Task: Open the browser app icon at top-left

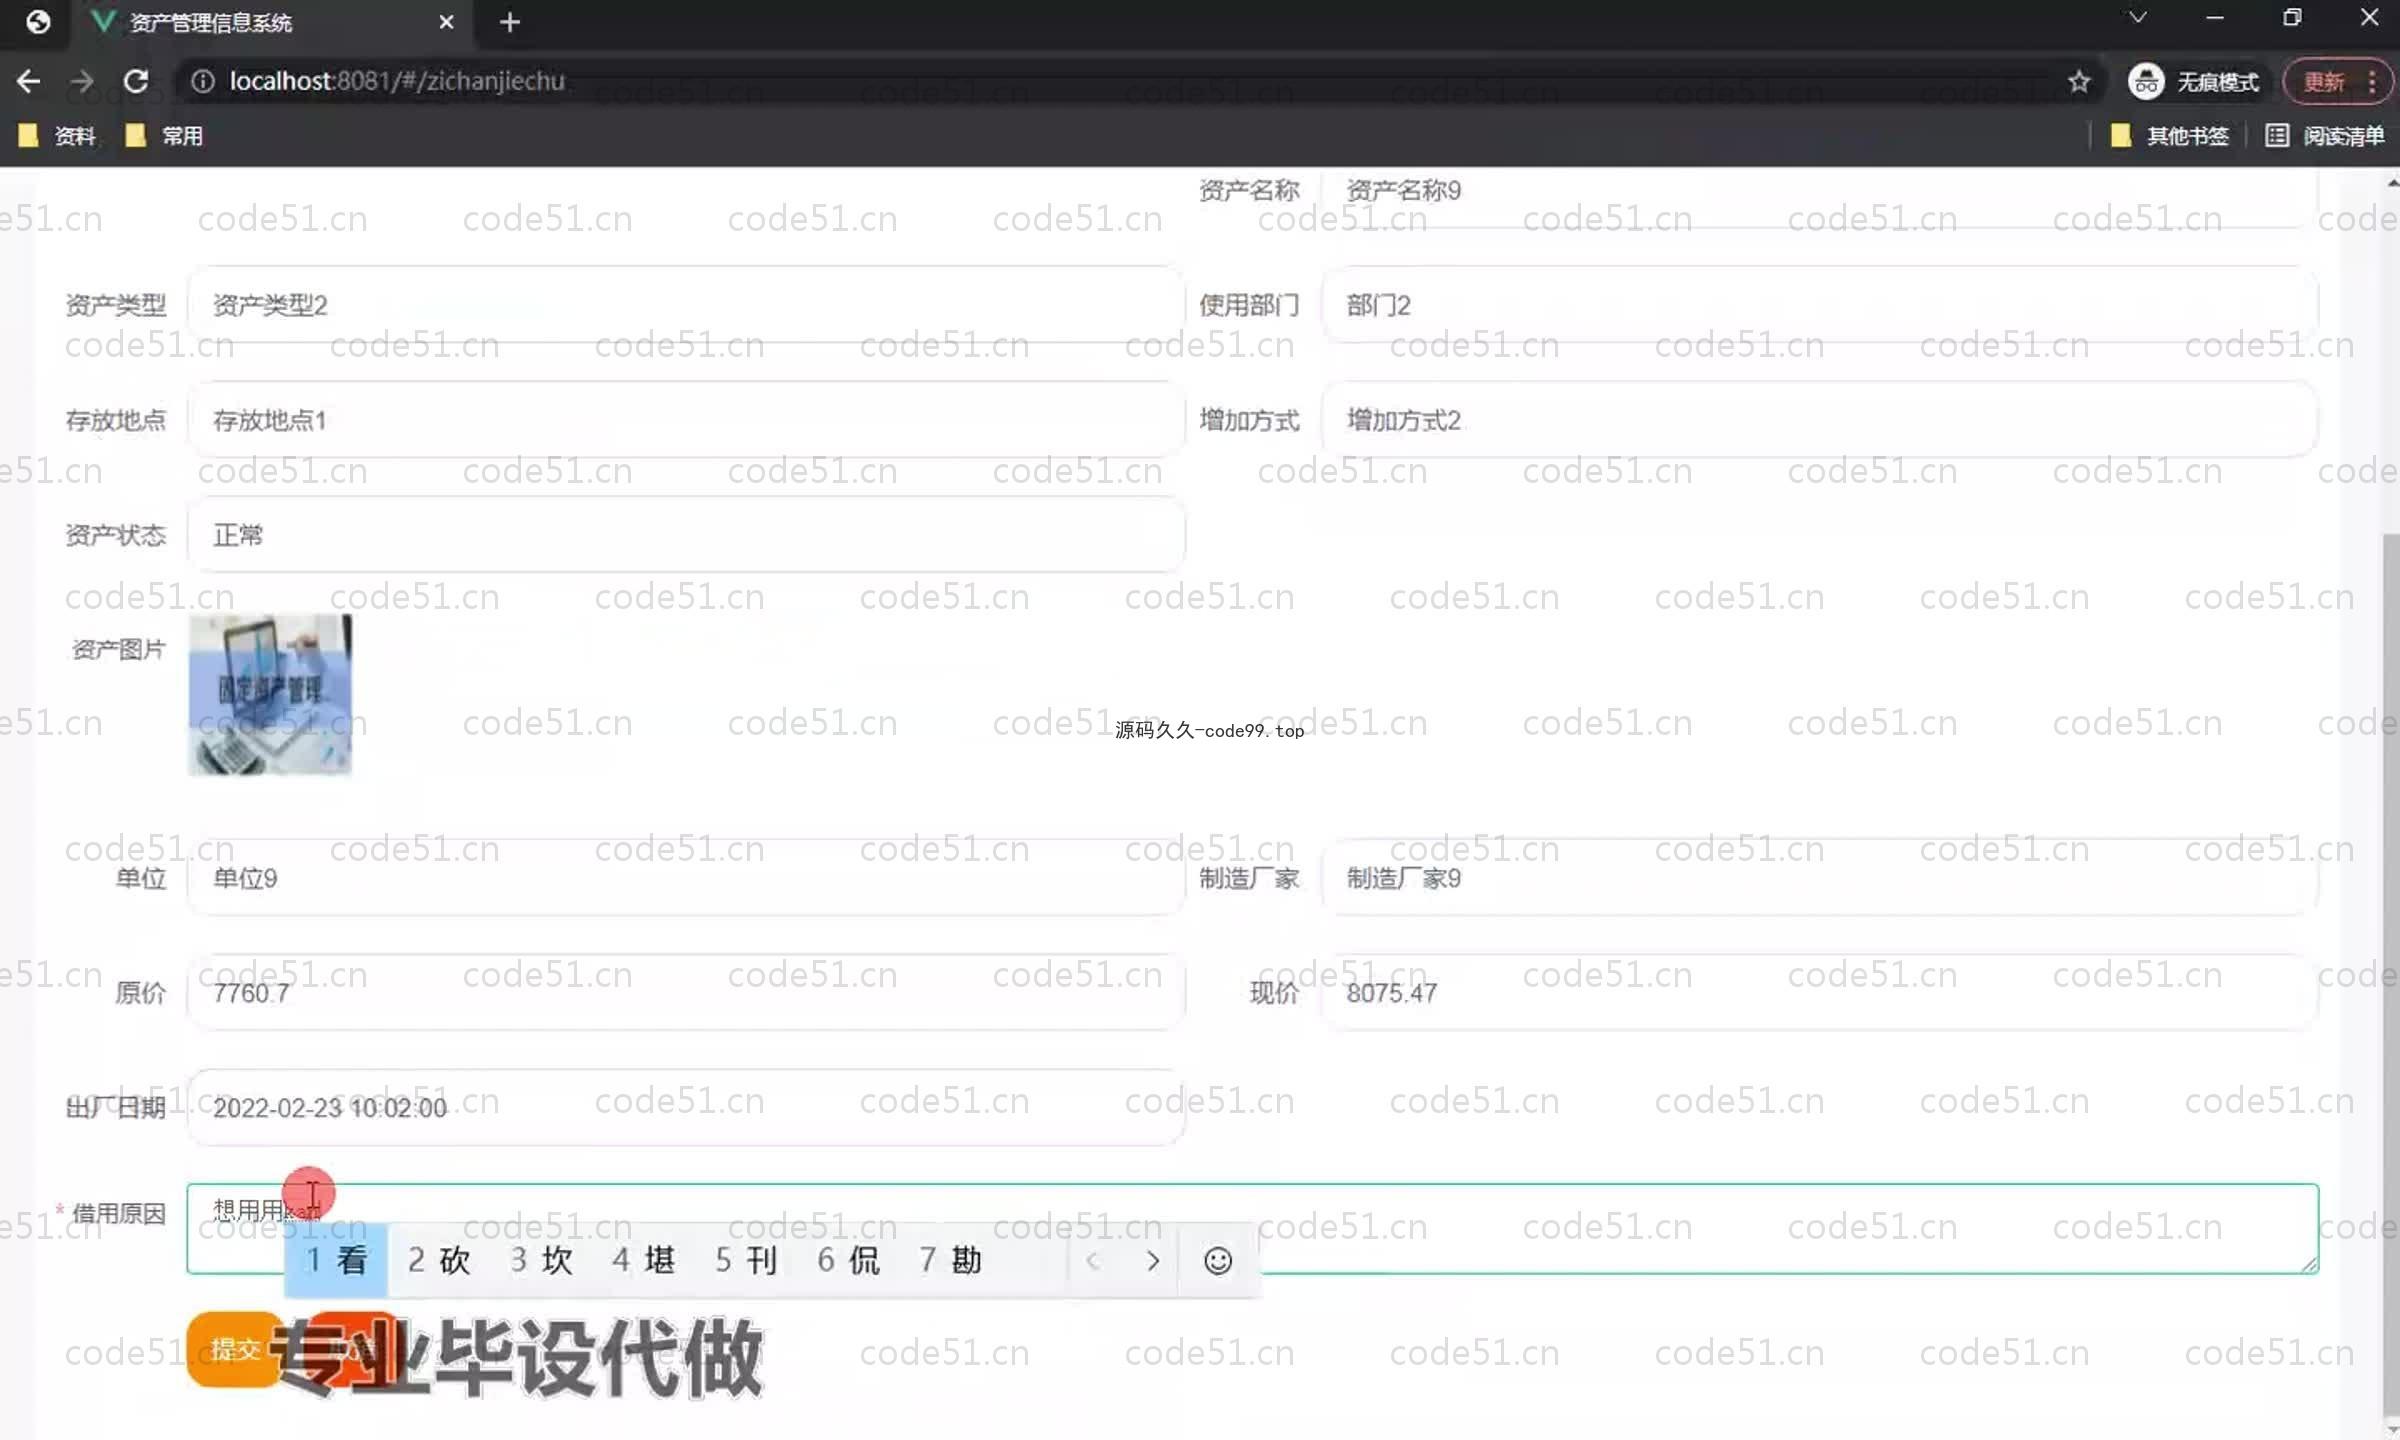Action: pos(38,22)
